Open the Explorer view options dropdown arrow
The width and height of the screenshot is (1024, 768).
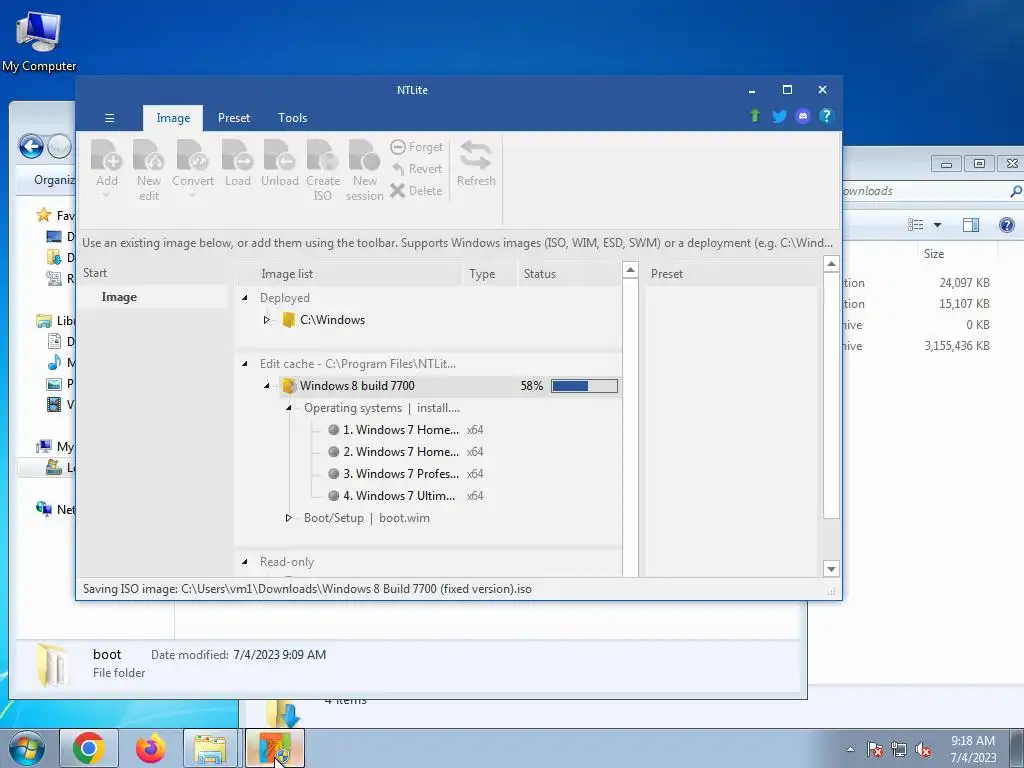point(938,225)
